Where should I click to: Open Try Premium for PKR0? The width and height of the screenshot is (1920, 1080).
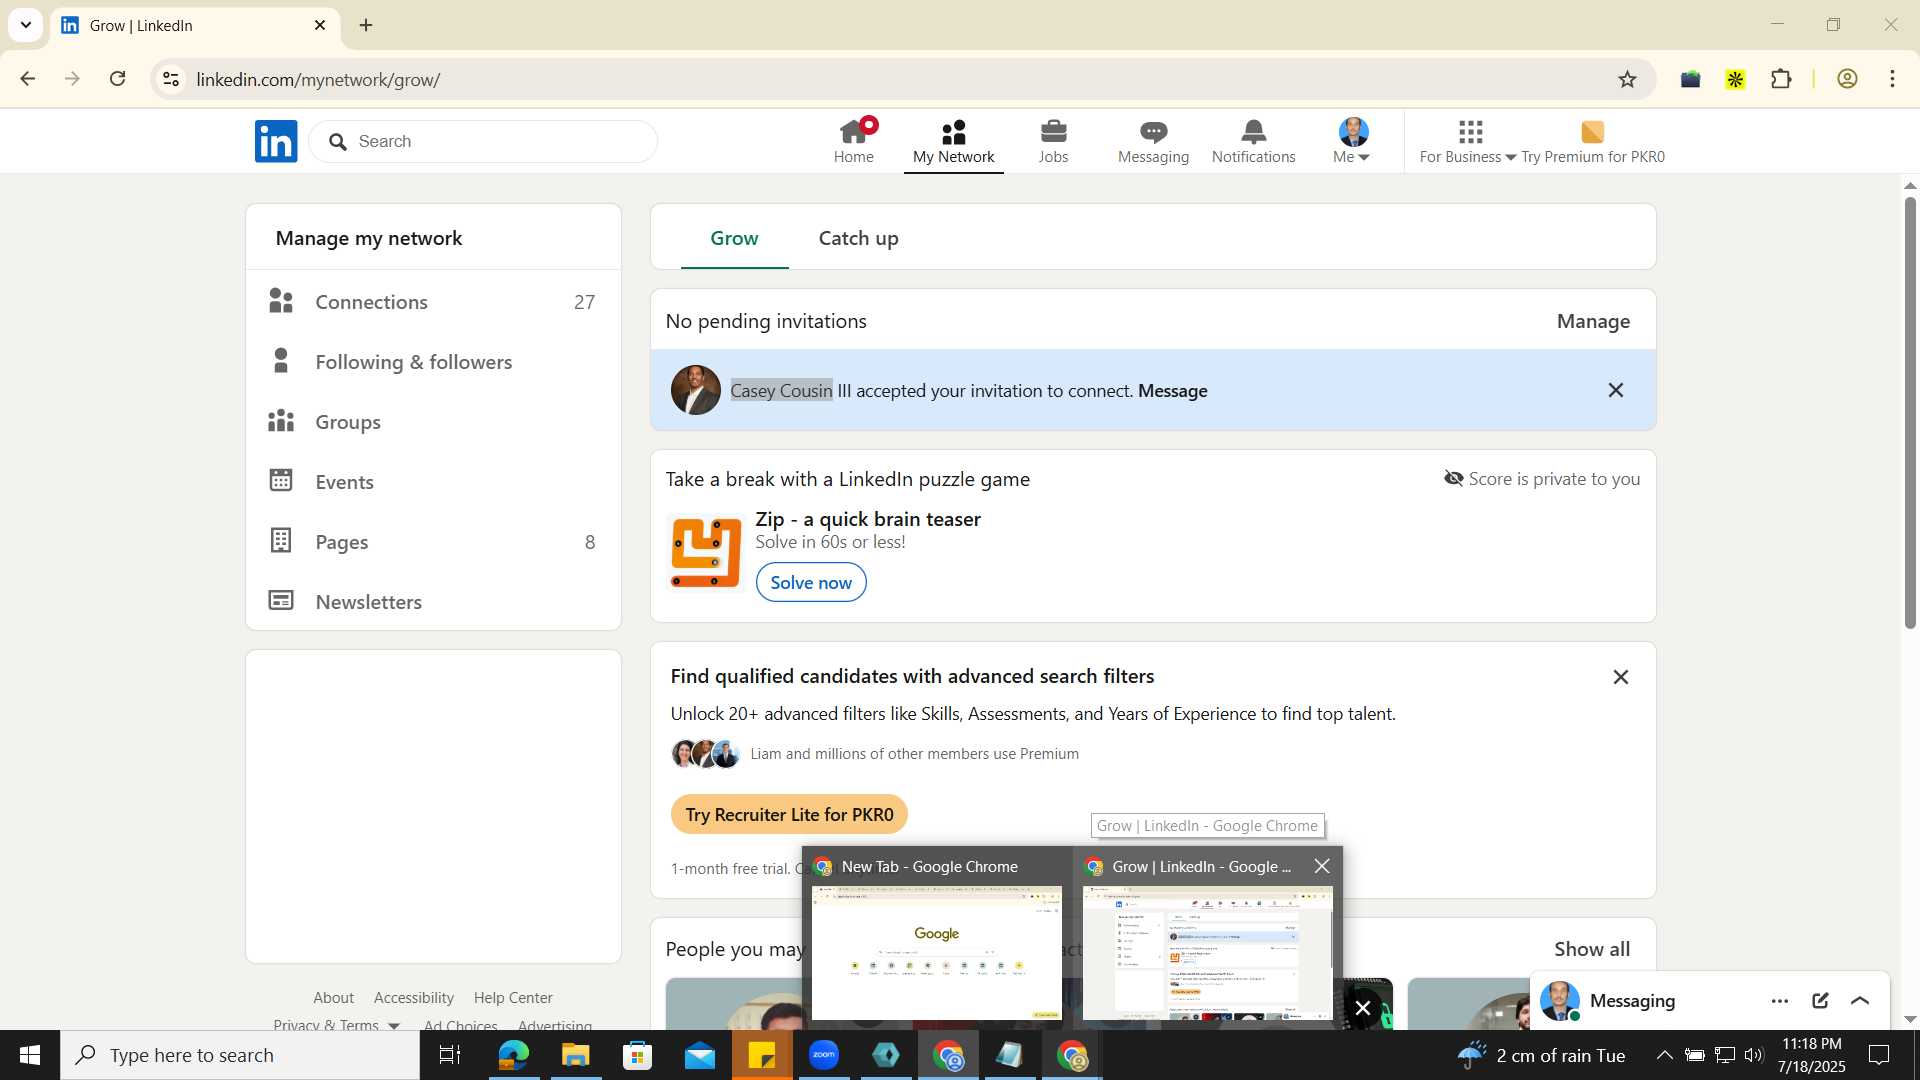coord(1593,141)
